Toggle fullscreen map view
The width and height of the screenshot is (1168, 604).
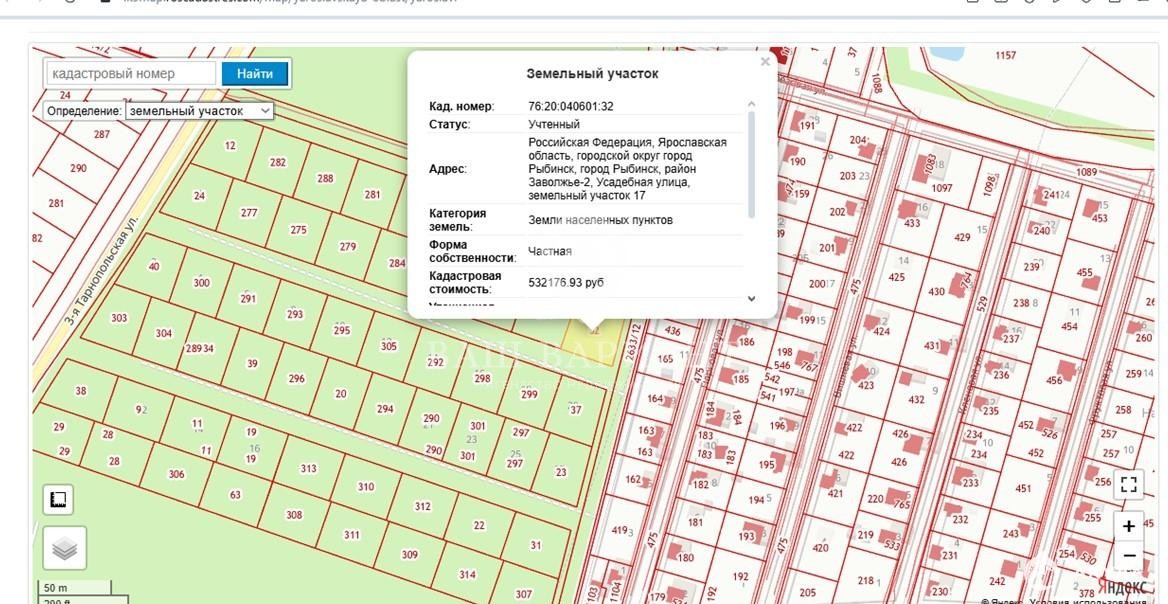coord(1129,485)
